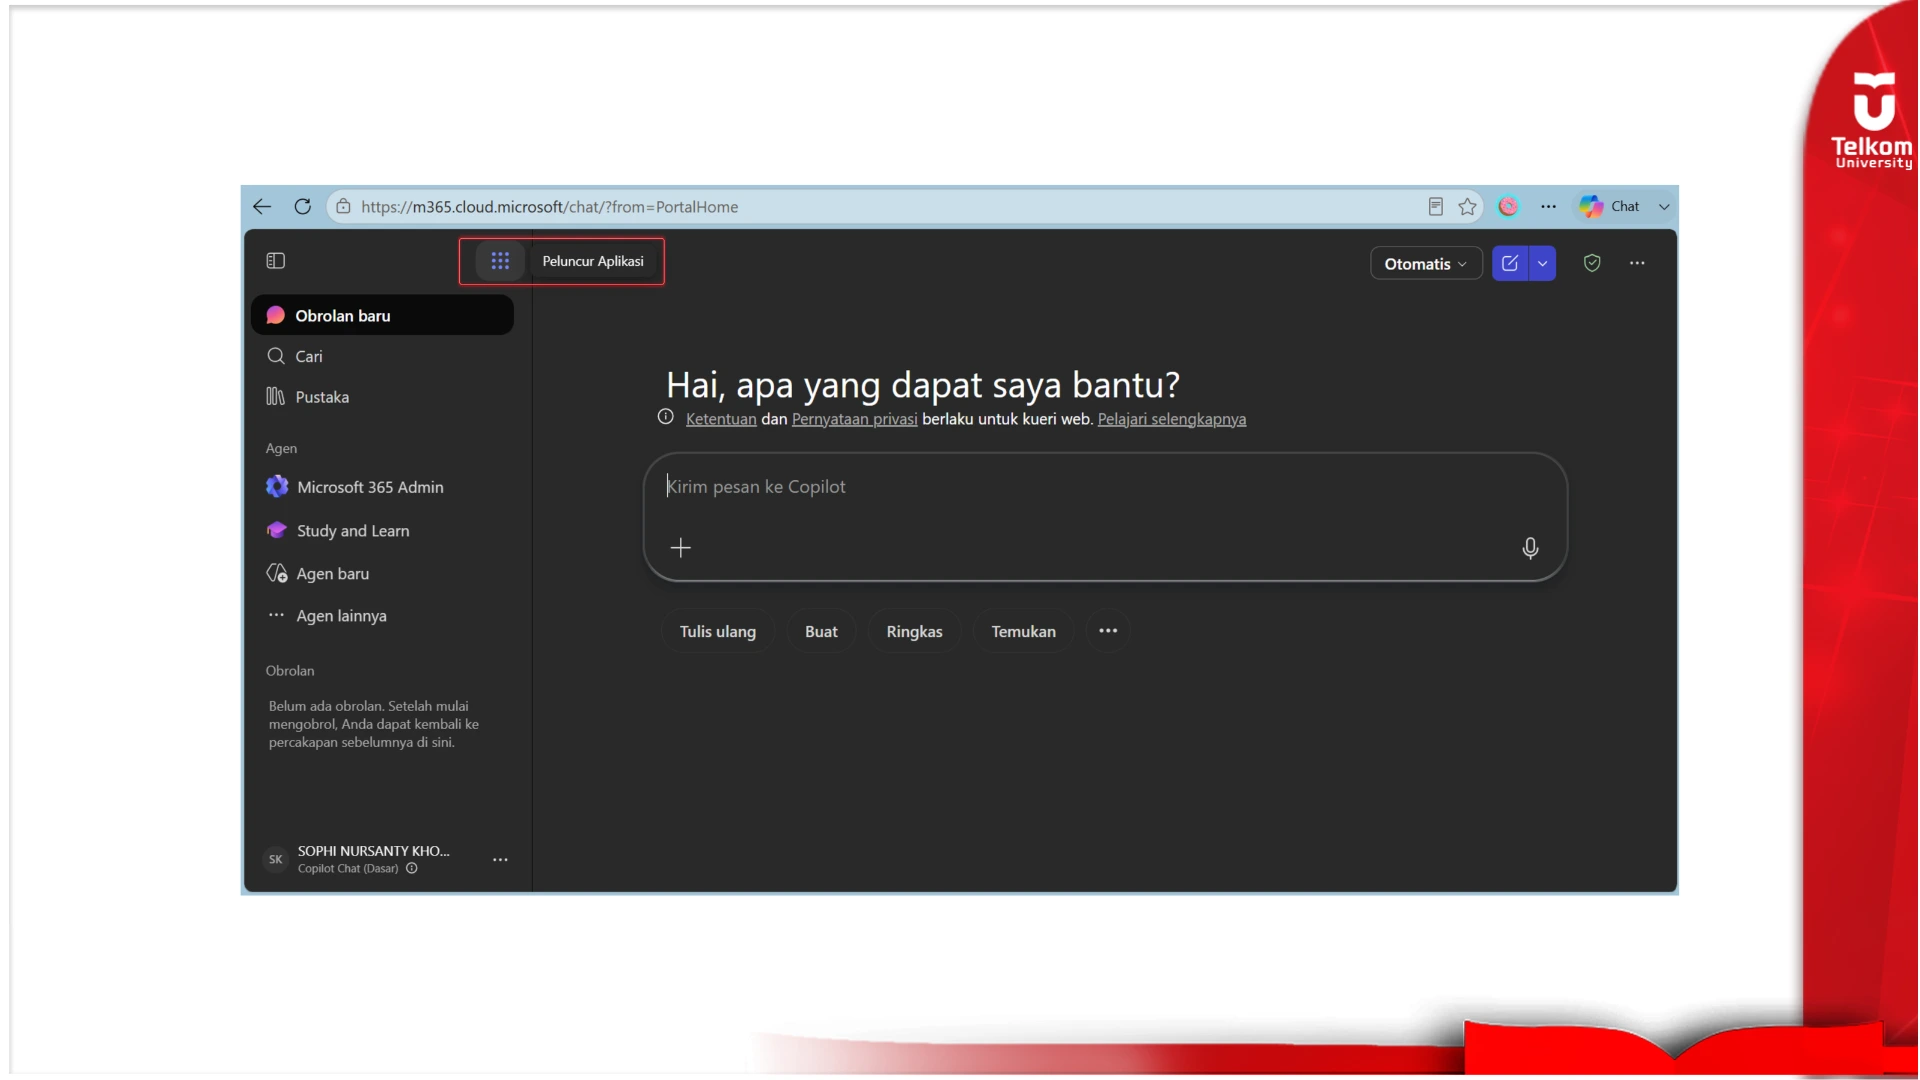Click Kirim pesan ke Copilot field
This screenshot has height=1080, width=1920.
pyautogui.click(x=1105, y=487)
